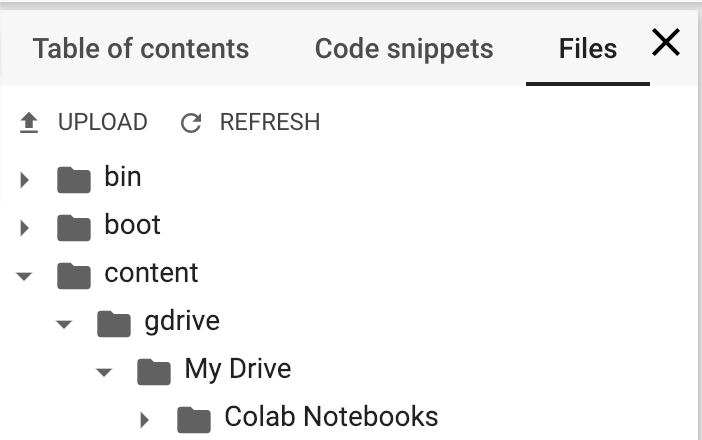Expand the bin folder arrow
This screenshot has height=440, width=702.
24,180
